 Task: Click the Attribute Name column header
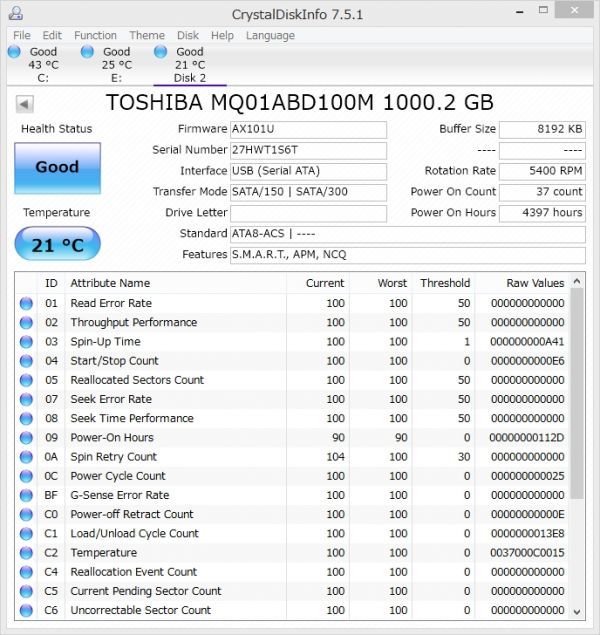[175, 283]
